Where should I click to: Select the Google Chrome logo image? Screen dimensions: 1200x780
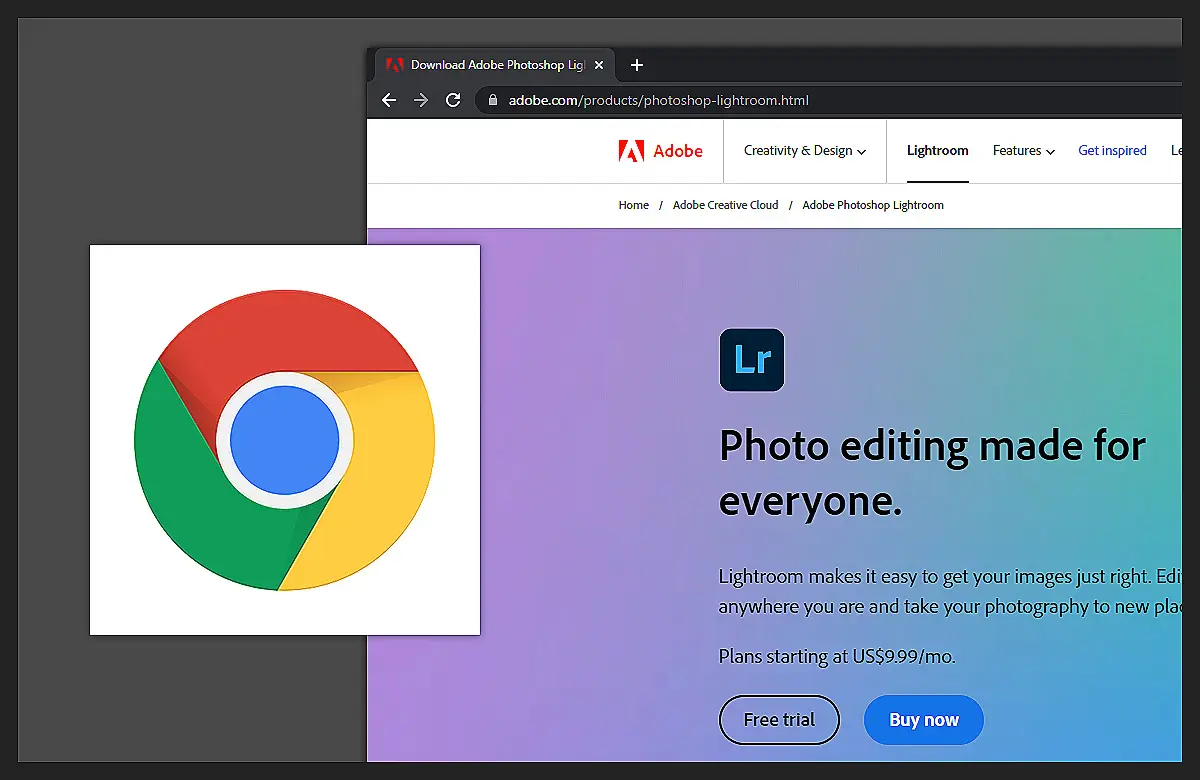point(285,440)
